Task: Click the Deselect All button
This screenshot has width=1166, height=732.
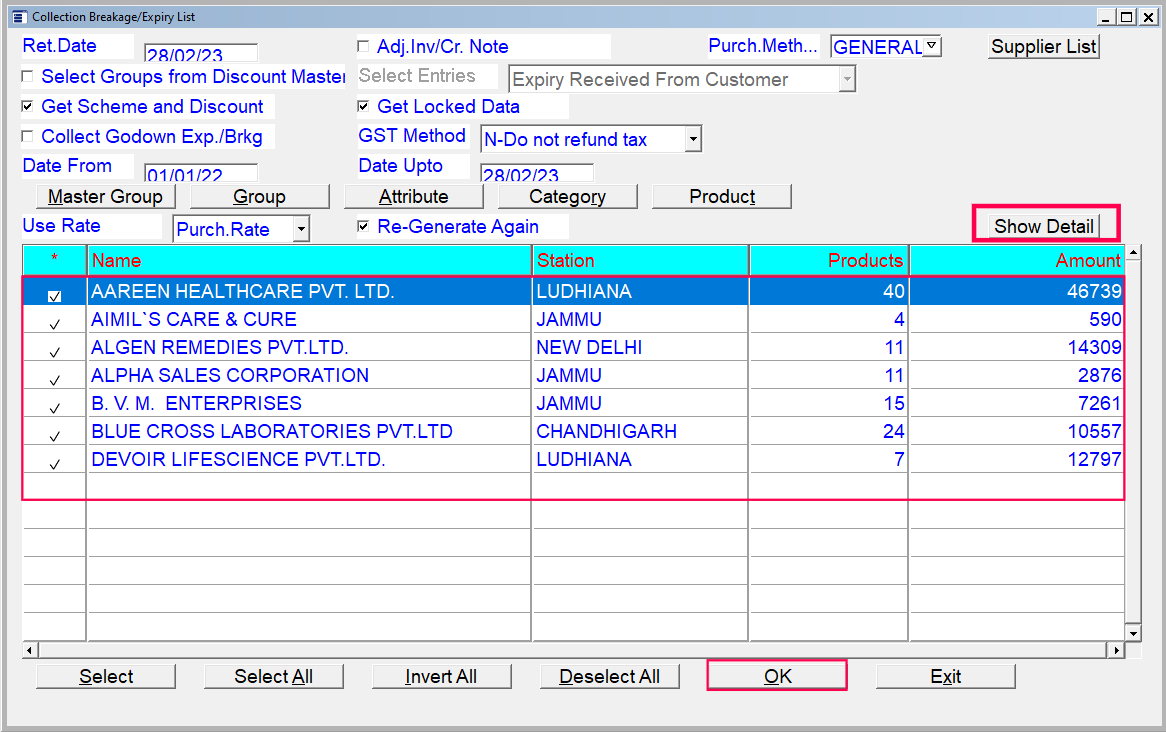Action: click(x=609, y=677)
